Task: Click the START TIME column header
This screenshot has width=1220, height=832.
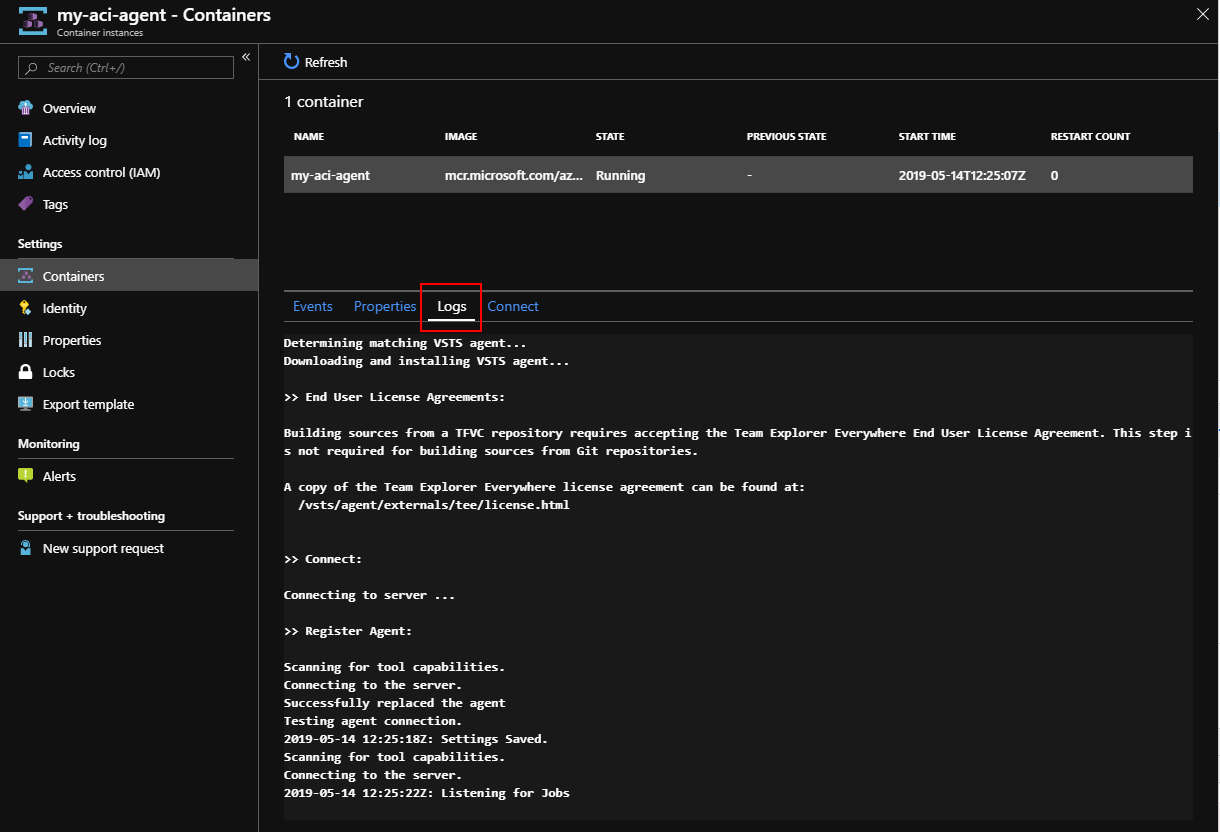Action: (927, 136)
